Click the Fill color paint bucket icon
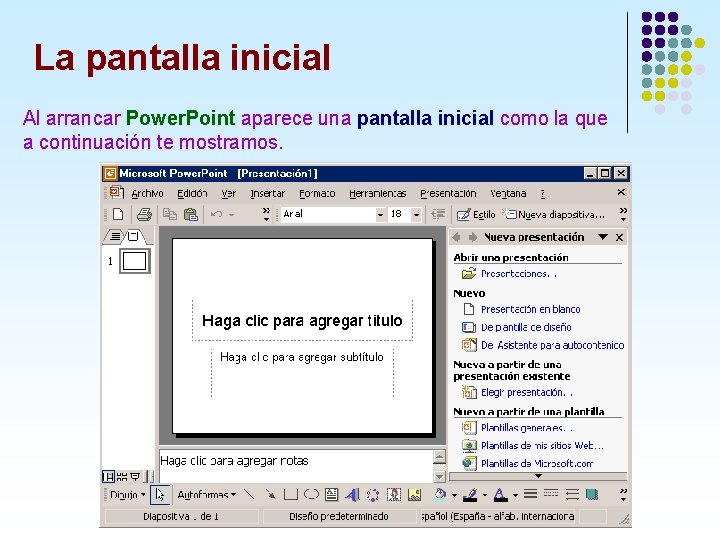The width and height of the screenshot is (720, 540). [x=440, y=495]
